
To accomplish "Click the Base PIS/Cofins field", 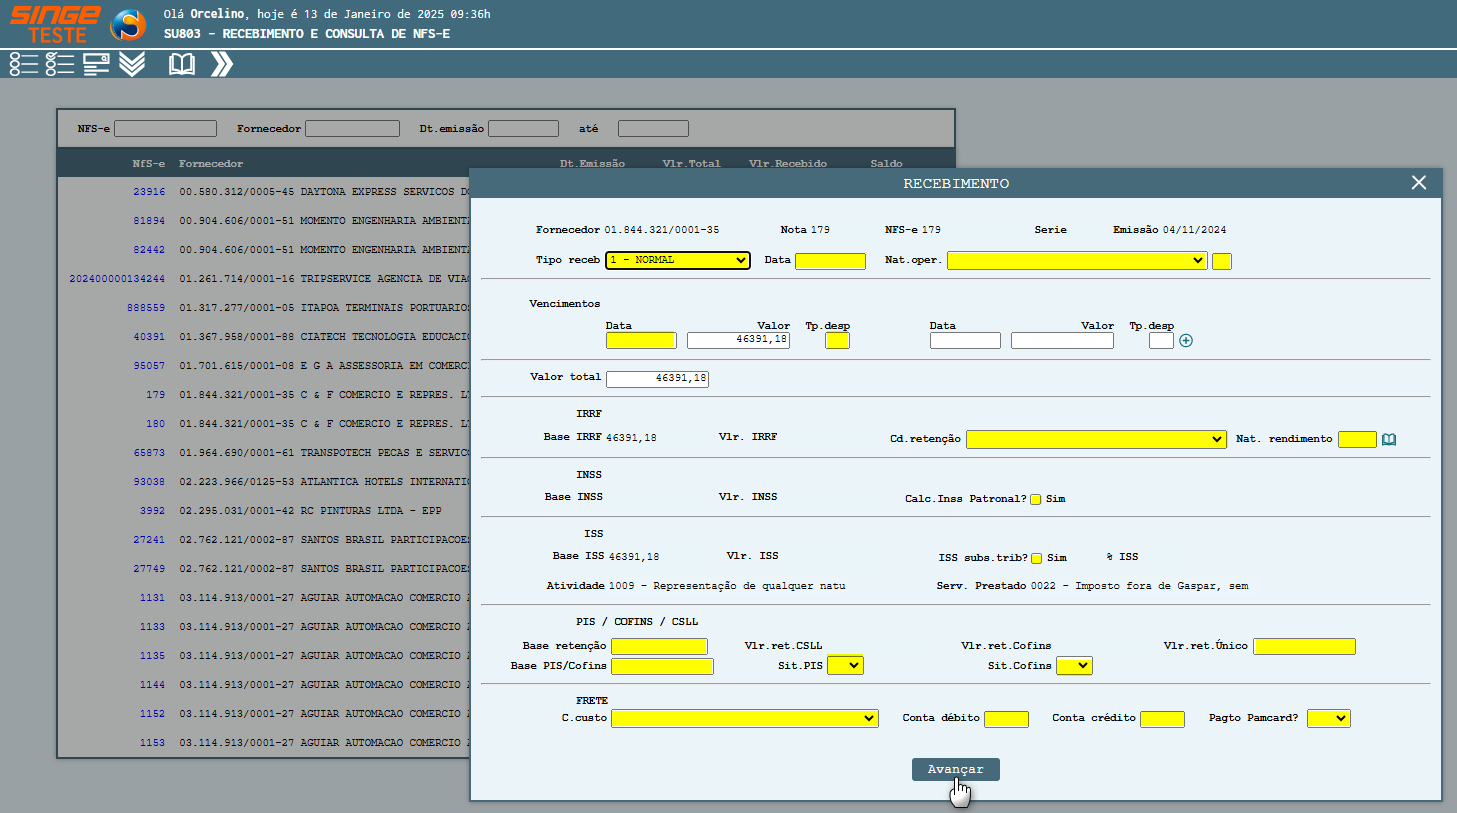I will click(x=662, y=666).
